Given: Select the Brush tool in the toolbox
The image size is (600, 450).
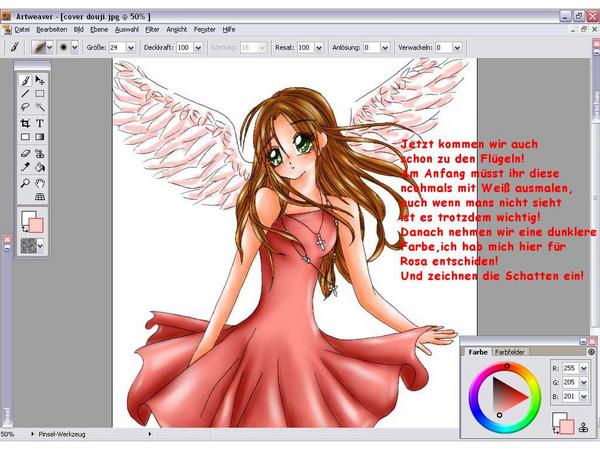Looking at the screenshot, I should pyautogui.click(x=25, y=80).
